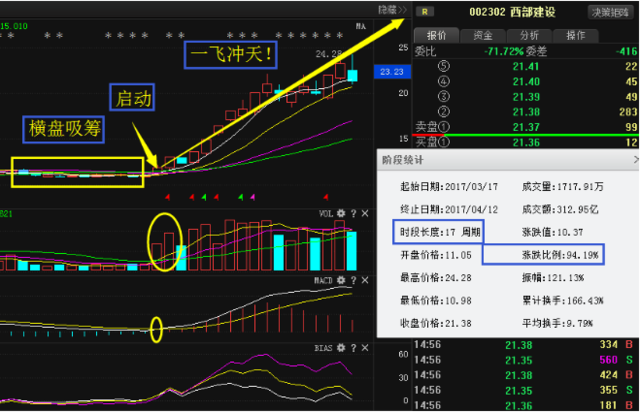Click sell level ④ circled number
The height and width of the screenshot is (412, 640).
pos(444,82)
